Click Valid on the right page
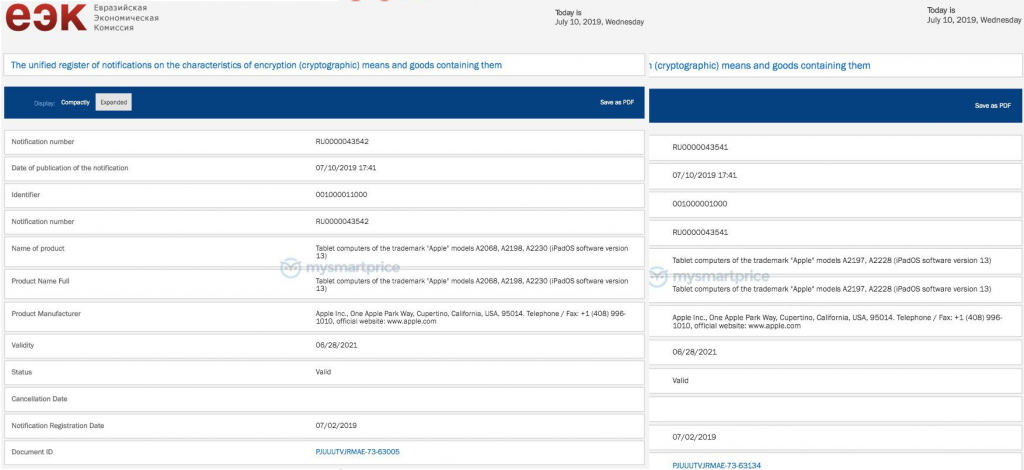Screen dimensions: 1024x470 coord(680,380)
